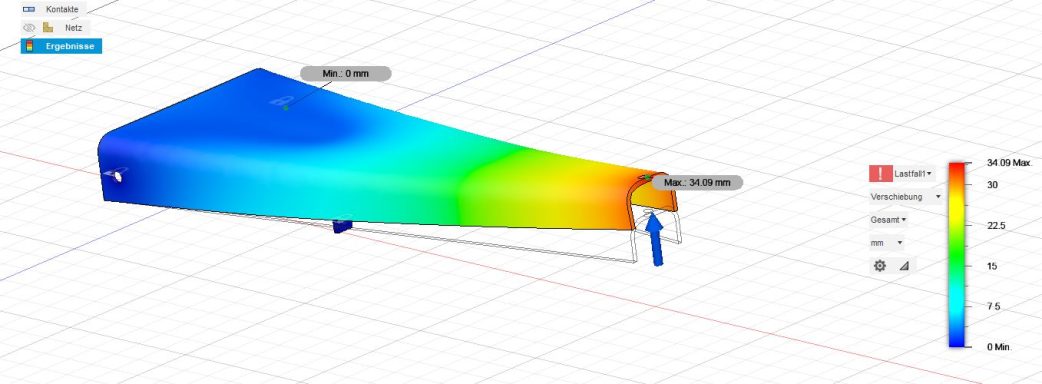Click the Max.: 34.09 mm probe label
The width and height of the screenshot is (1042, 384).
[696, 182]
